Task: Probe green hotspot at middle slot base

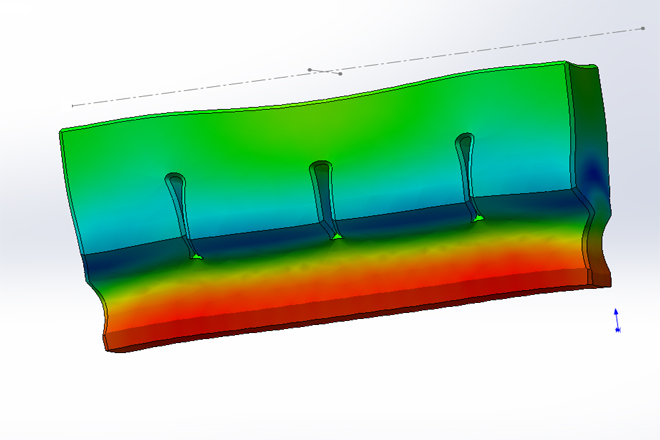Action: tap(338, 236)
